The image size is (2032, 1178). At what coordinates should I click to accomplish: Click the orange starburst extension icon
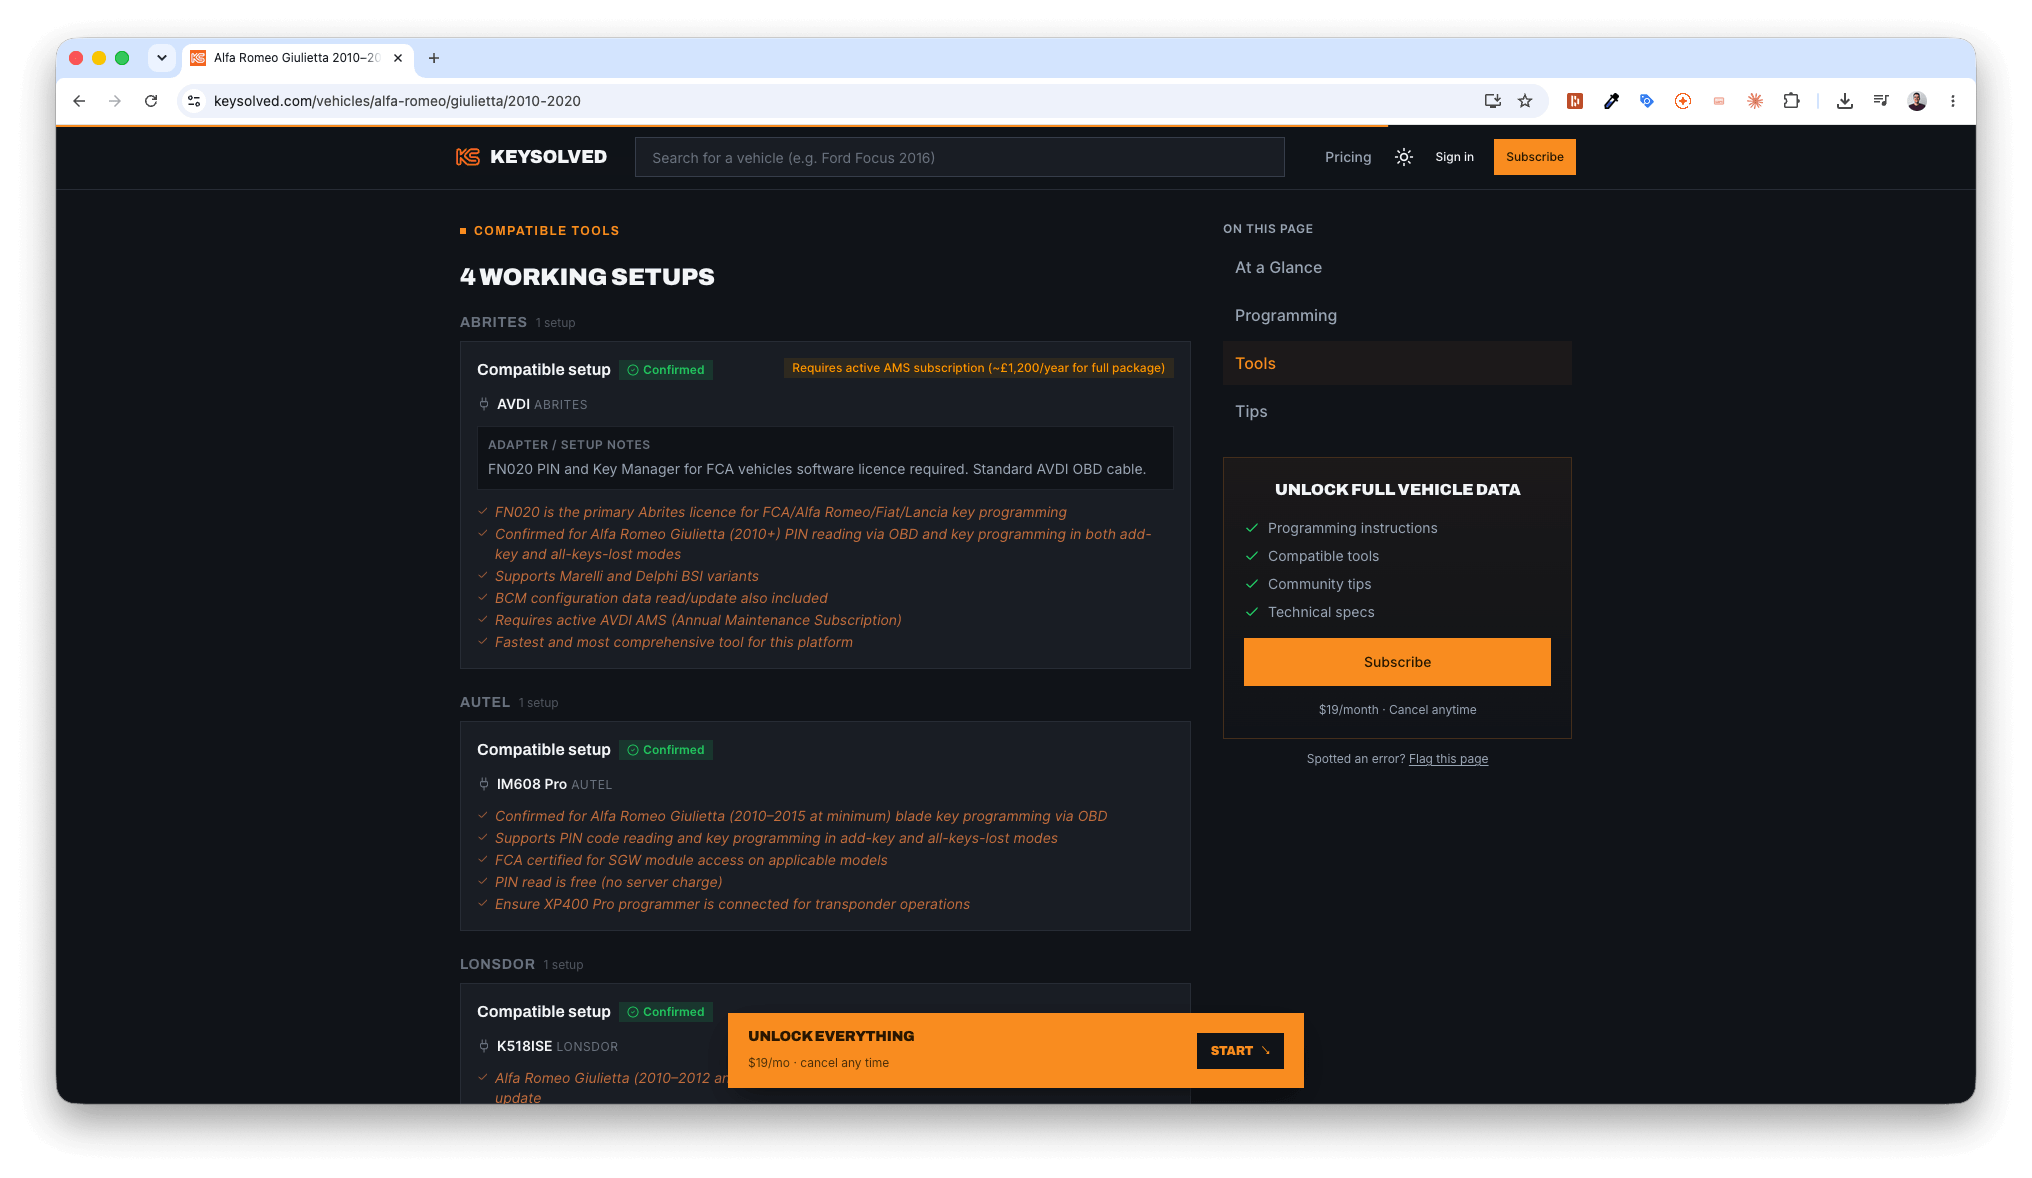coord(1755,101)
